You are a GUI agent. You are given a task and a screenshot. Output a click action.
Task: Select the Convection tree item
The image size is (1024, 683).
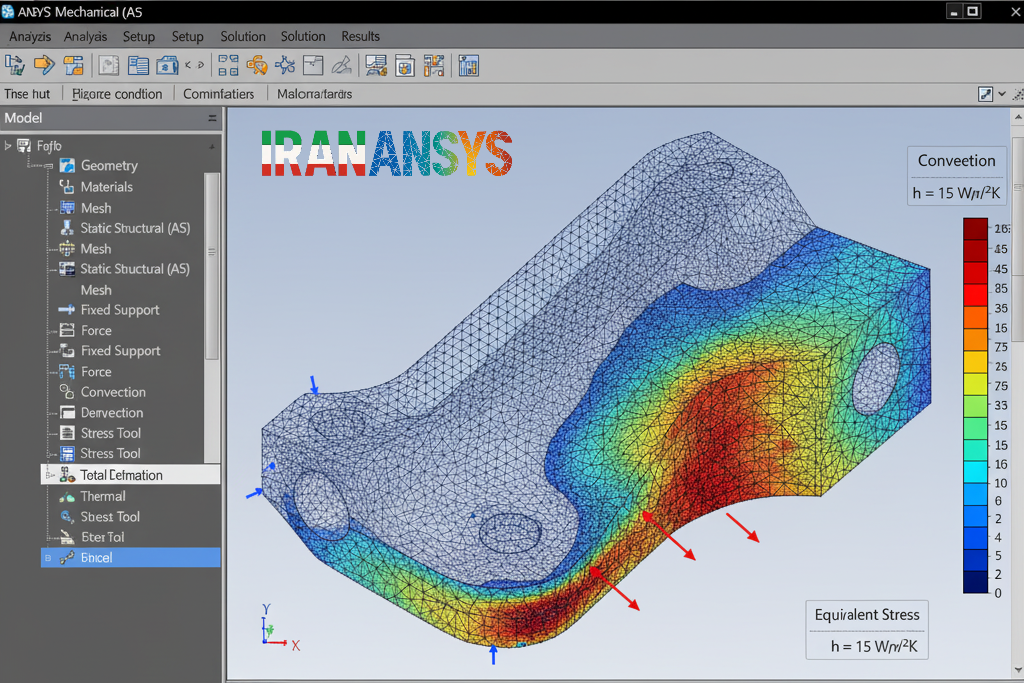coord(113,392)
